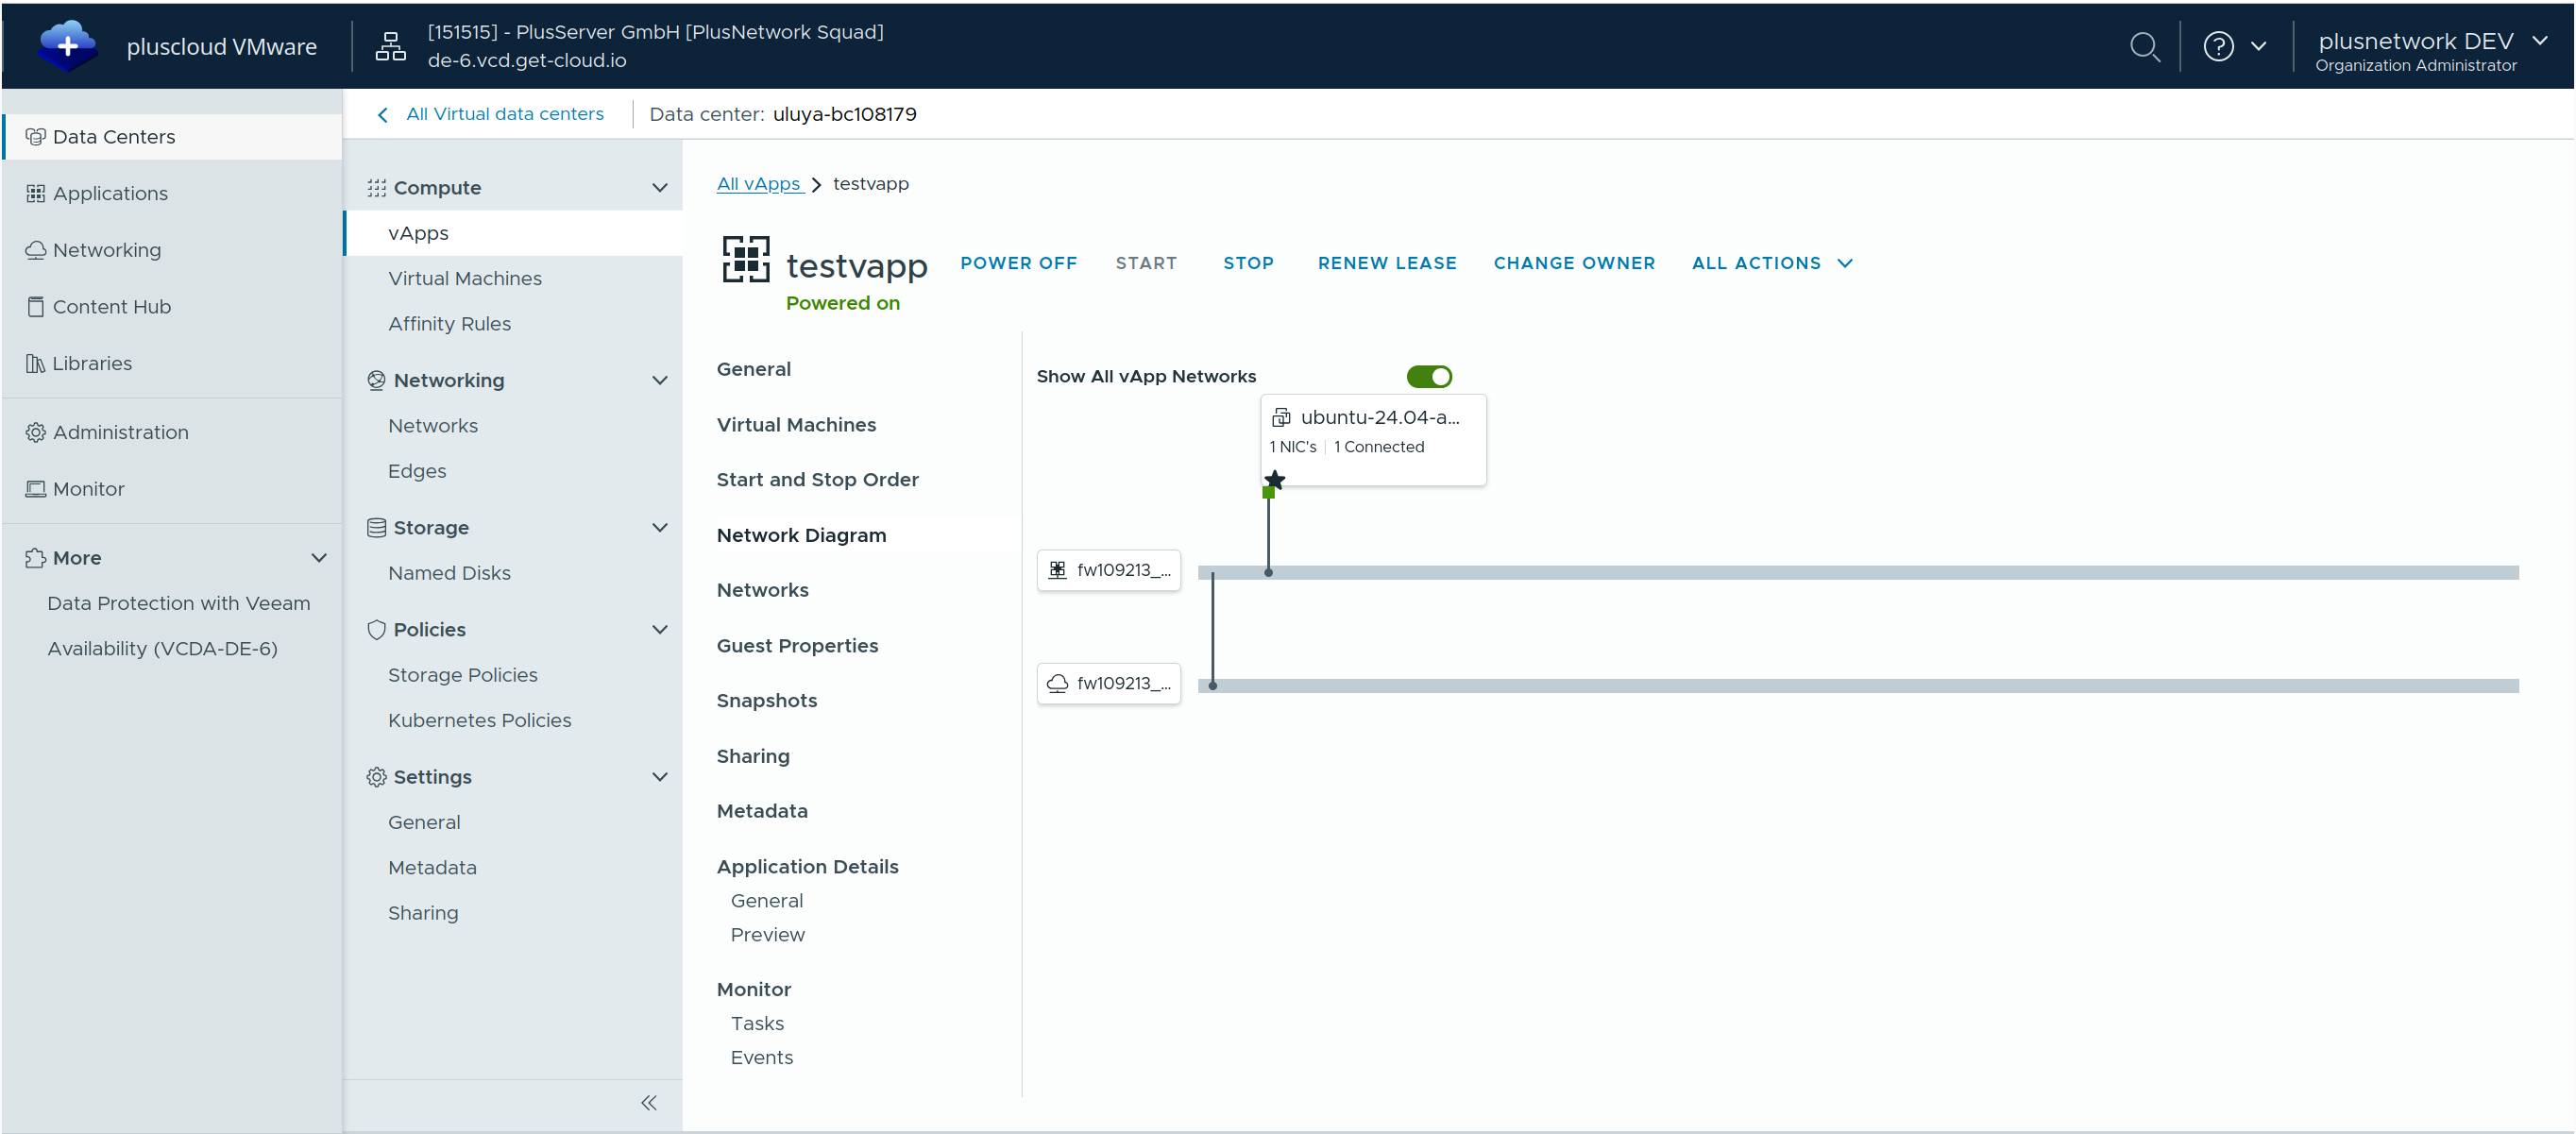This screenshot has width=2576, height=1134.
Task: Collapse the More section chevron
Action: click(x=319, y=558)
